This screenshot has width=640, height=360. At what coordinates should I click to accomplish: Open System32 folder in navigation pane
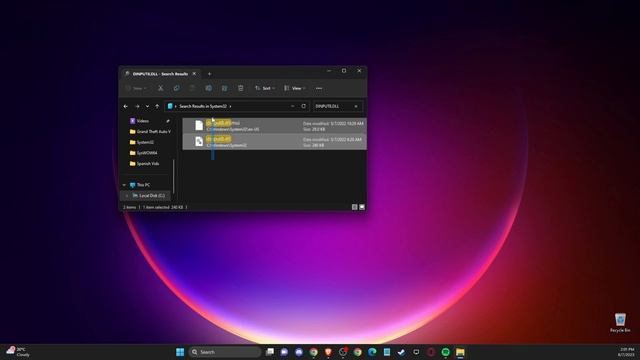pyautogui.click(x=142, y=142)
